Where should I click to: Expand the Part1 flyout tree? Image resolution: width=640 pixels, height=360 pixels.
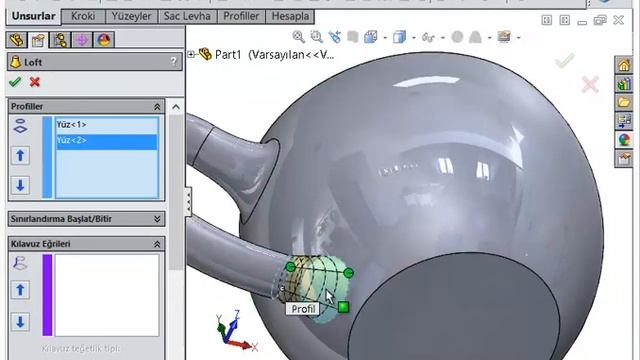[x=191, y=54]
